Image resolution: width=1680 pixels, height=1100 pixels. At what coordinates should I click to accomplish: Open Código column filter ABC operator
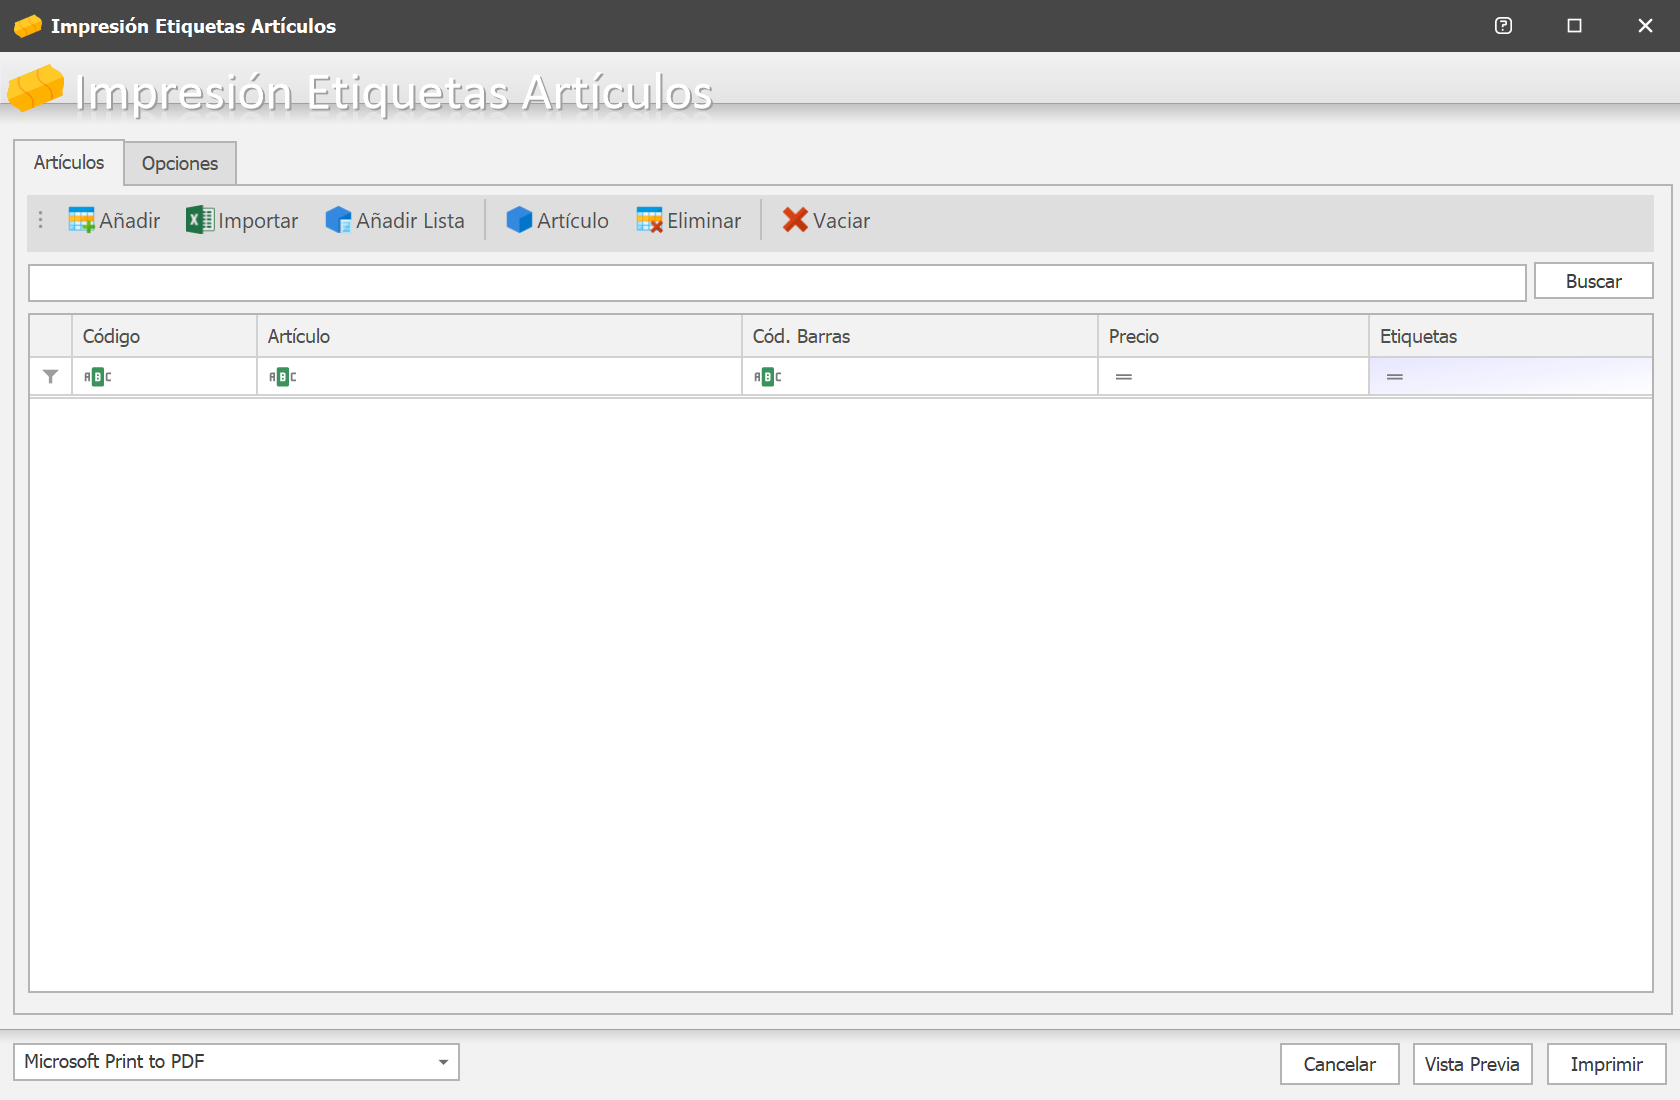[97, 377]
